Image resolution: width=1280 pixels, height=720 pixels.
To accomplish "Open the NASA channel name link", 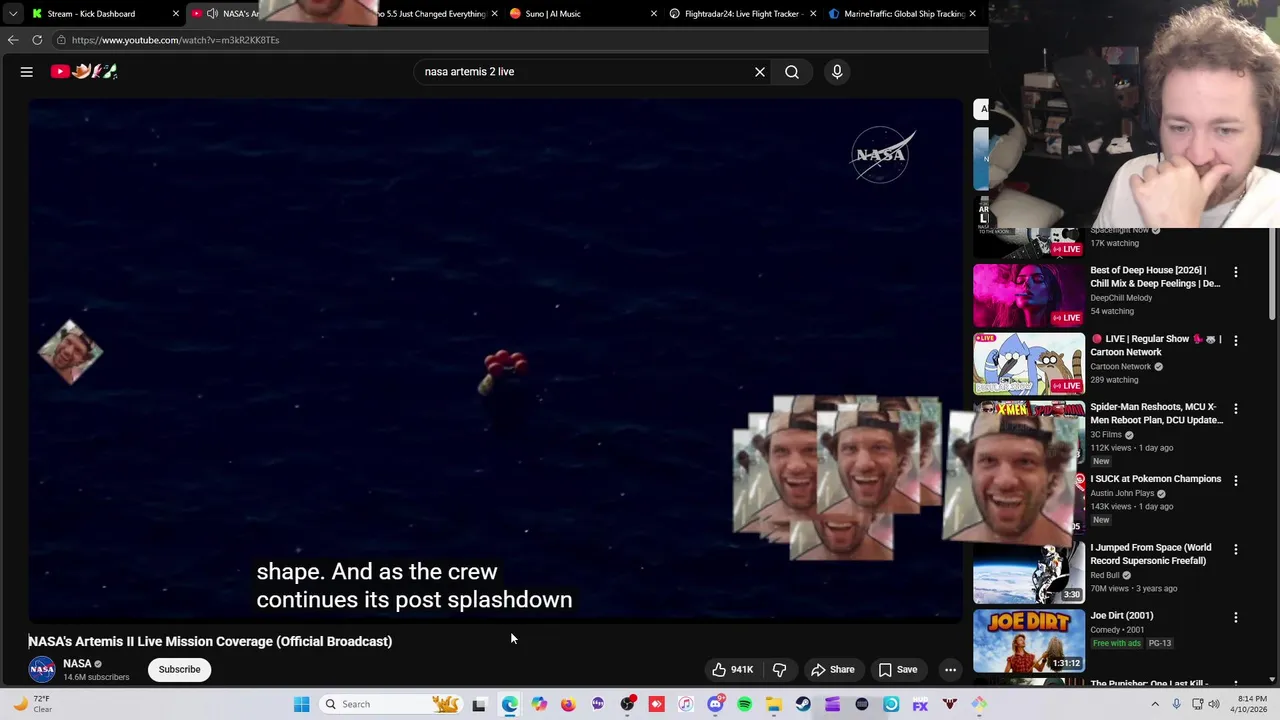I will point(77,664).
